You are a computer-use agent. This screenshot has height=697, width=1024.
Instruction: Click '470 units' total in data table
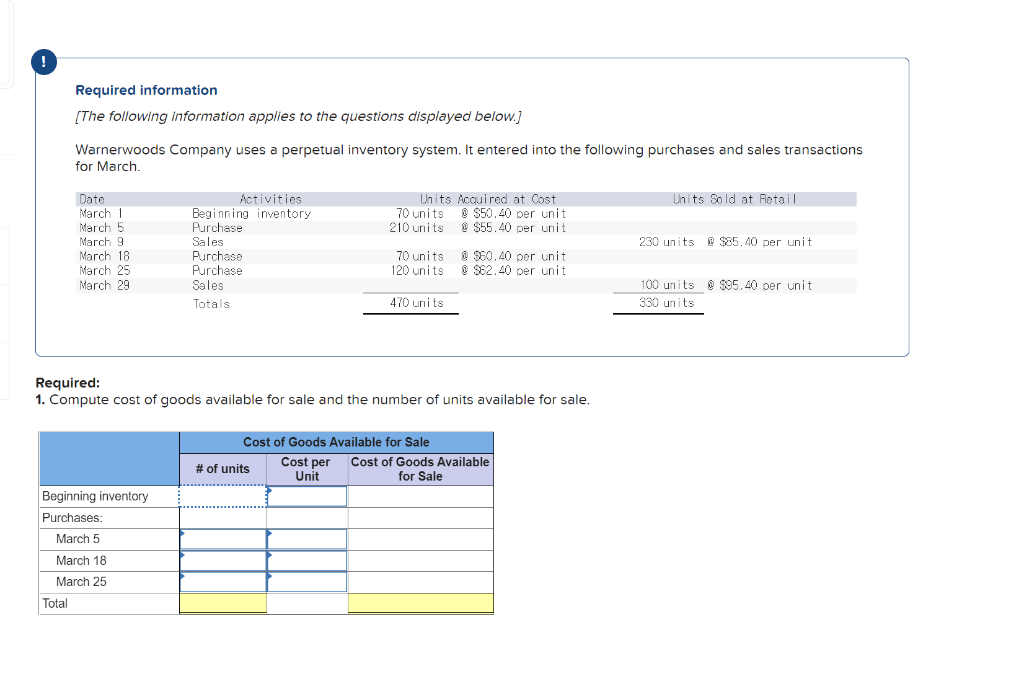pos(417,303)
